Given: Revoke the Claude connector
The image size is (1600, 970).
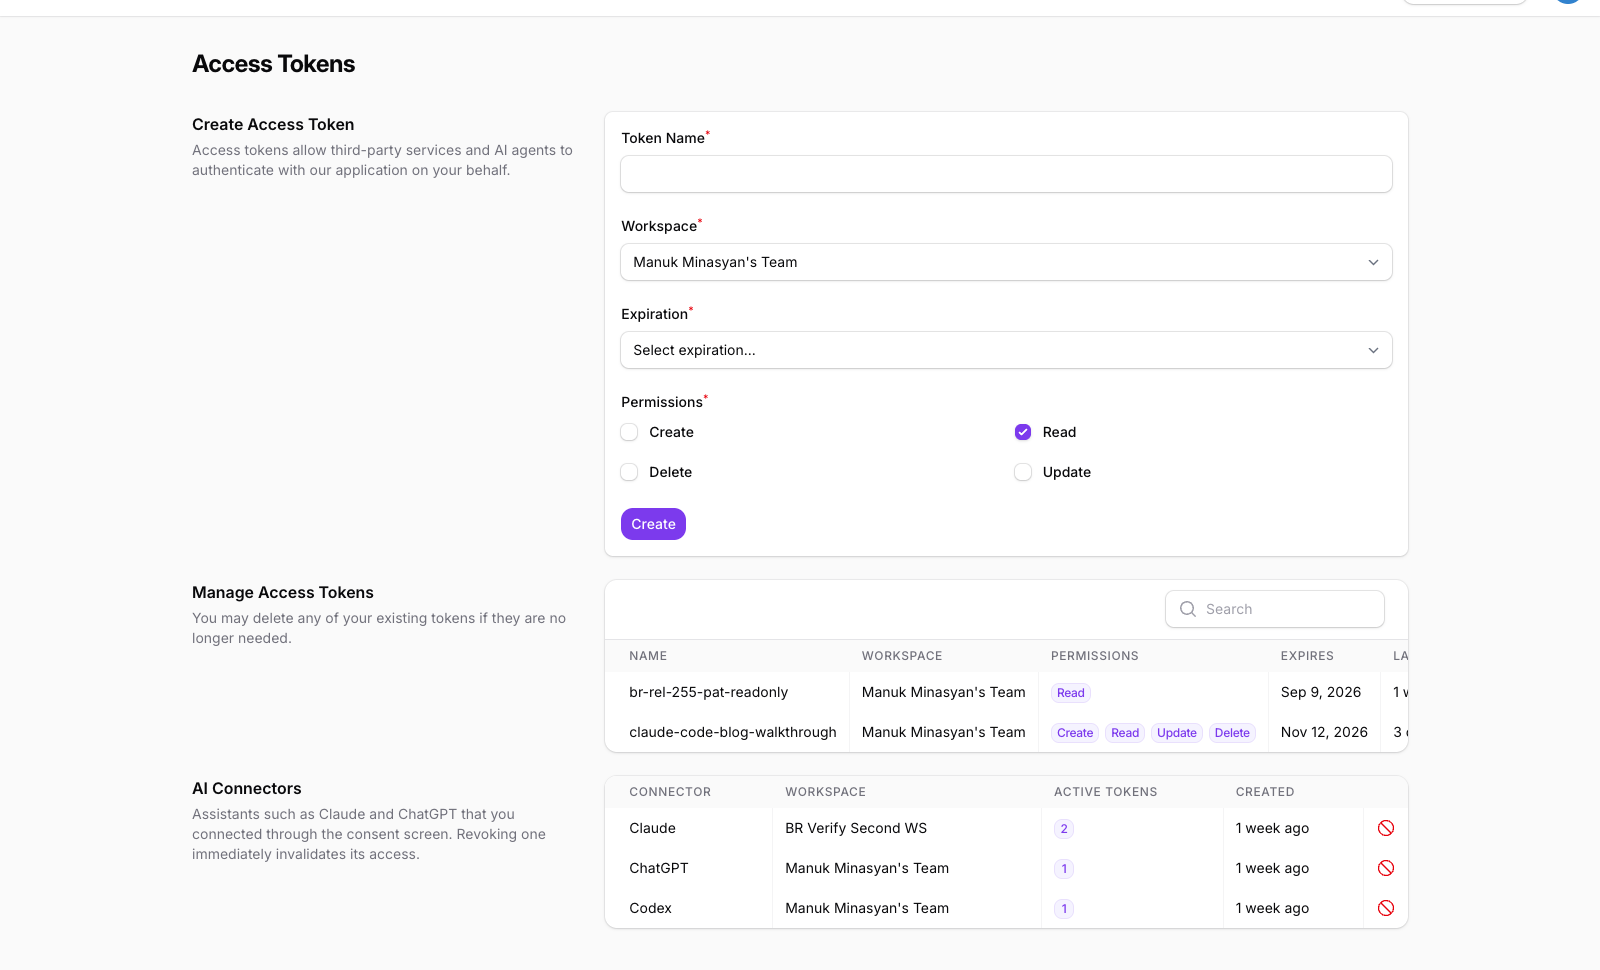Looking at the screenshot, I should [1386, 828].
